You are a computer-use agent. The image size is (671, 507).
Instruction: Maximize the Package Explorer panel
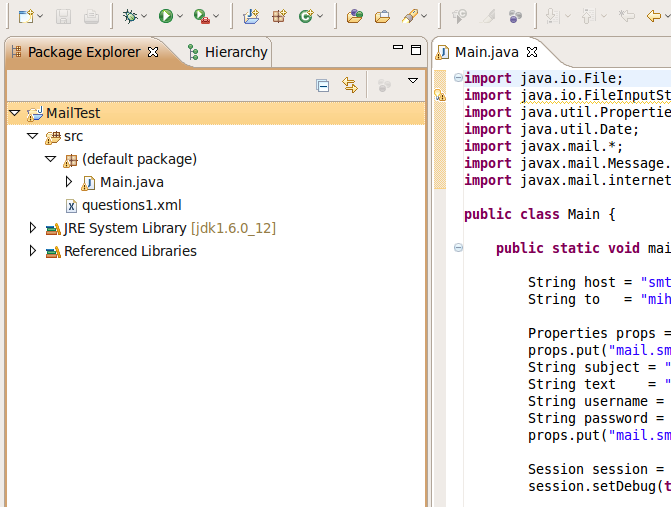click(416, 50)
